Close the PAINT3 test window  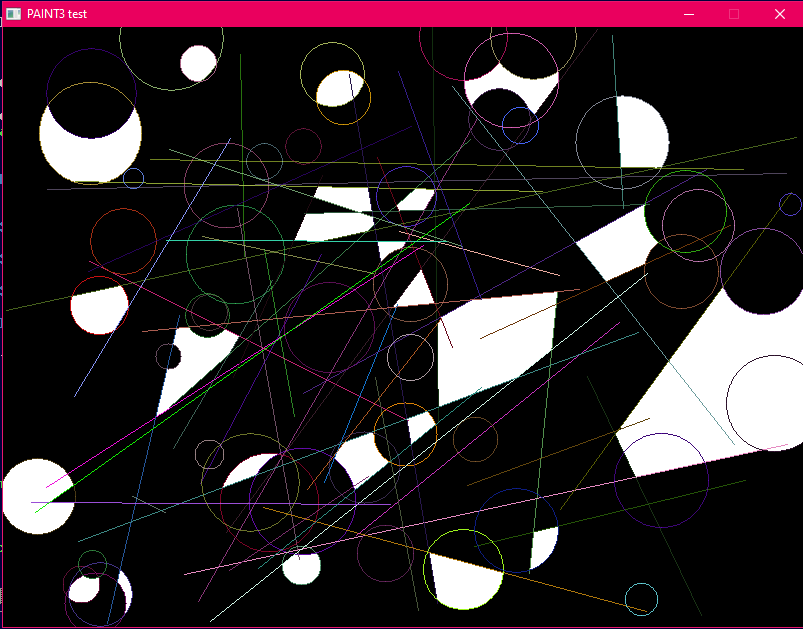[780, 14]
